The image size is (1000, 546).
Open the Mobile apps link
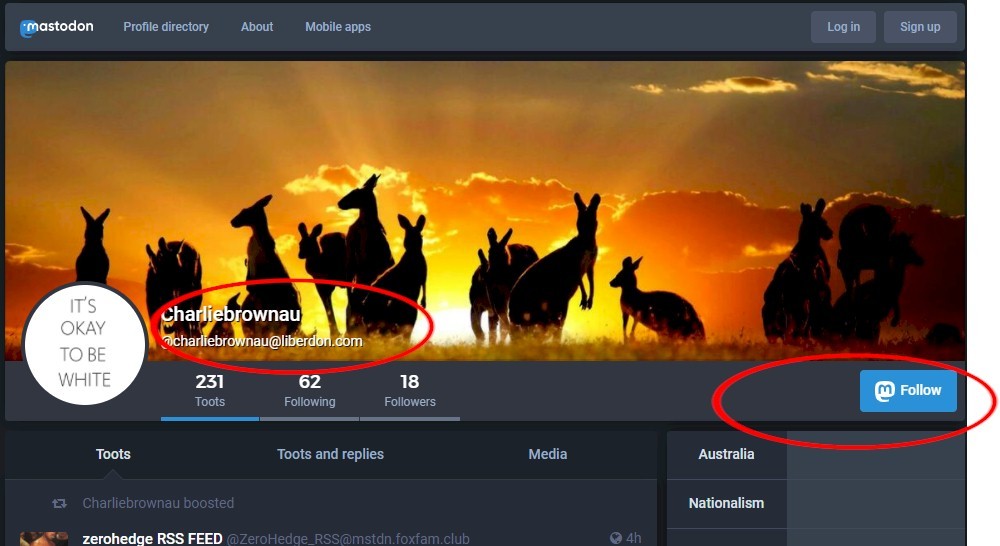(x=338, y=27)
